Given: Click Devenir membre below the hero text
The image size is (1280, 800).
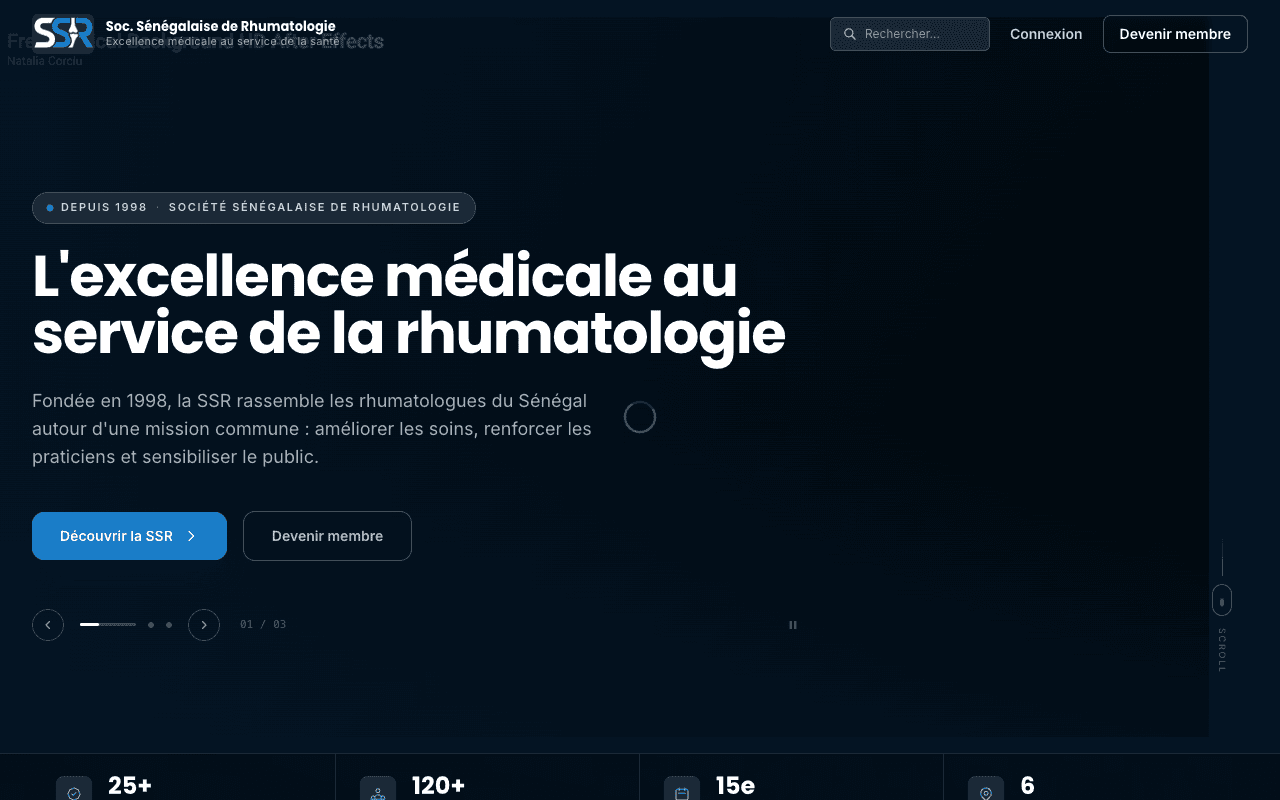Looking at the screenshot, I should (x=327, y=536).
